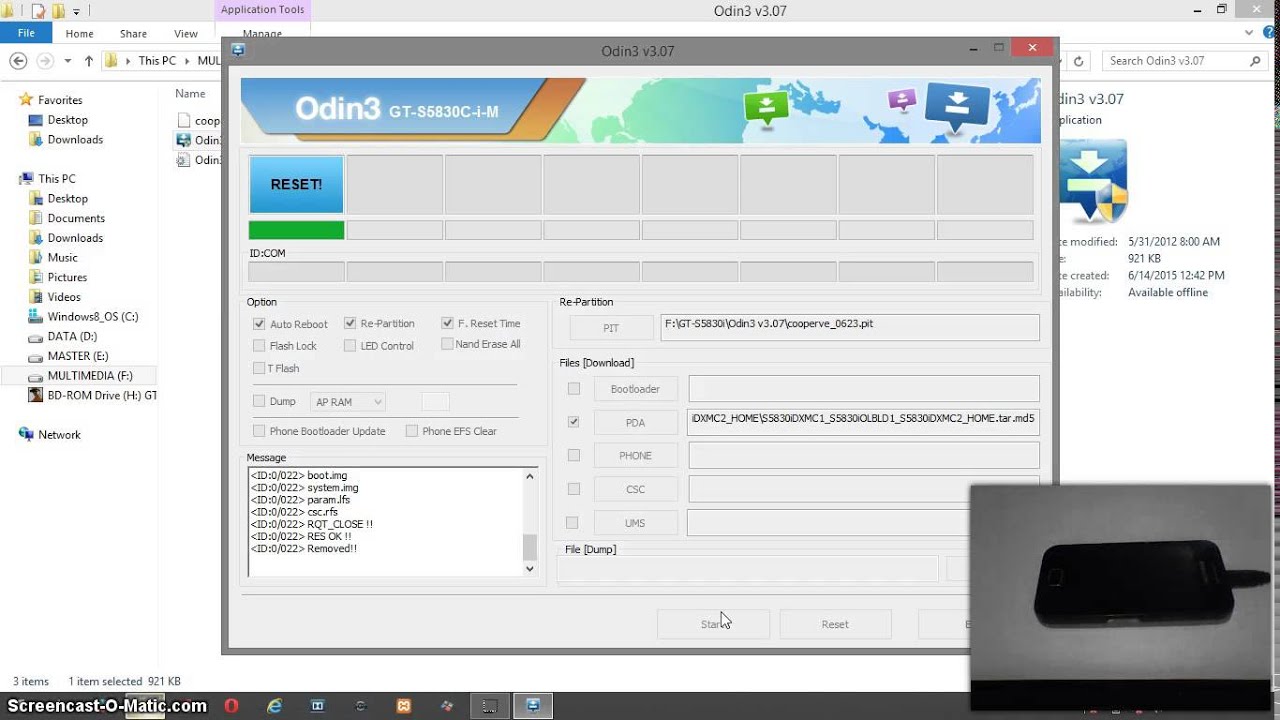Click the refresh icon next to search box
This screenshot has width=1280, height=720.
pos(1078,61)
